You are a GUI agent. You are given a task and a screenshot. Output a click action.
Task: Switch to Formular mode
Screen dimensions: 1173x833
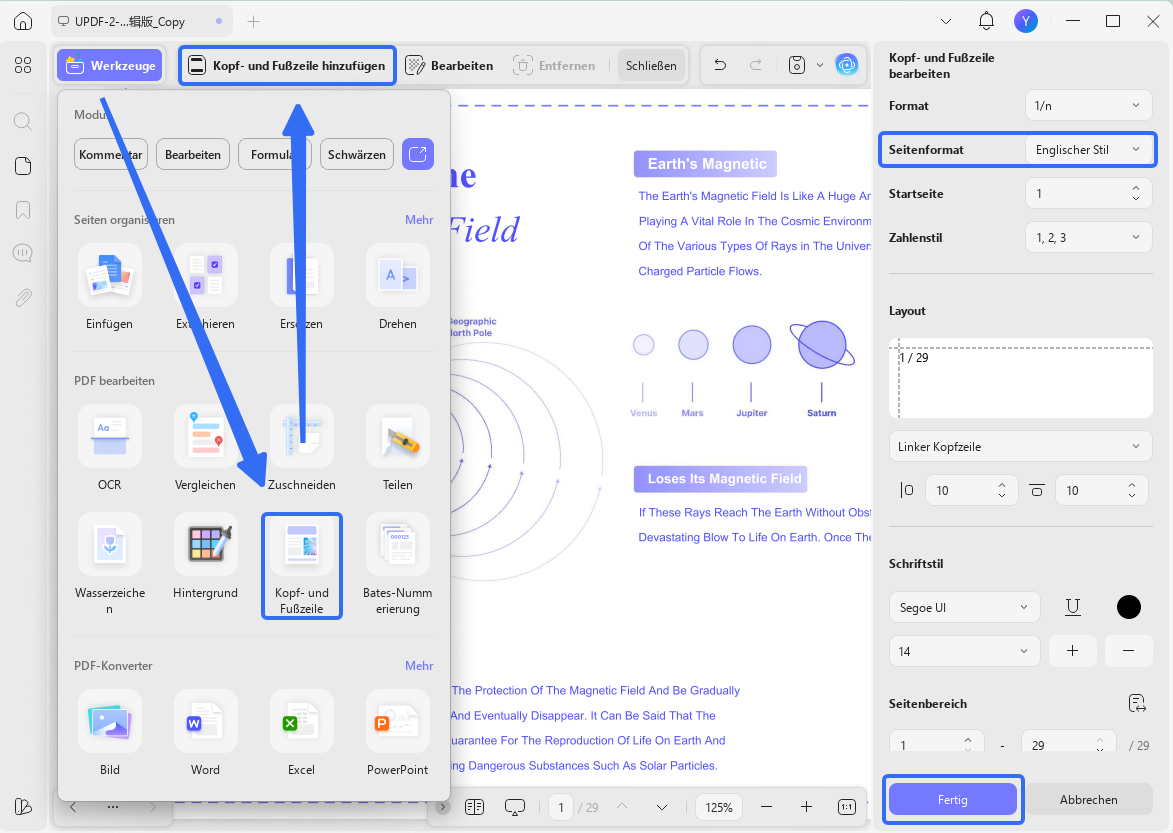[x=275, y=154]
